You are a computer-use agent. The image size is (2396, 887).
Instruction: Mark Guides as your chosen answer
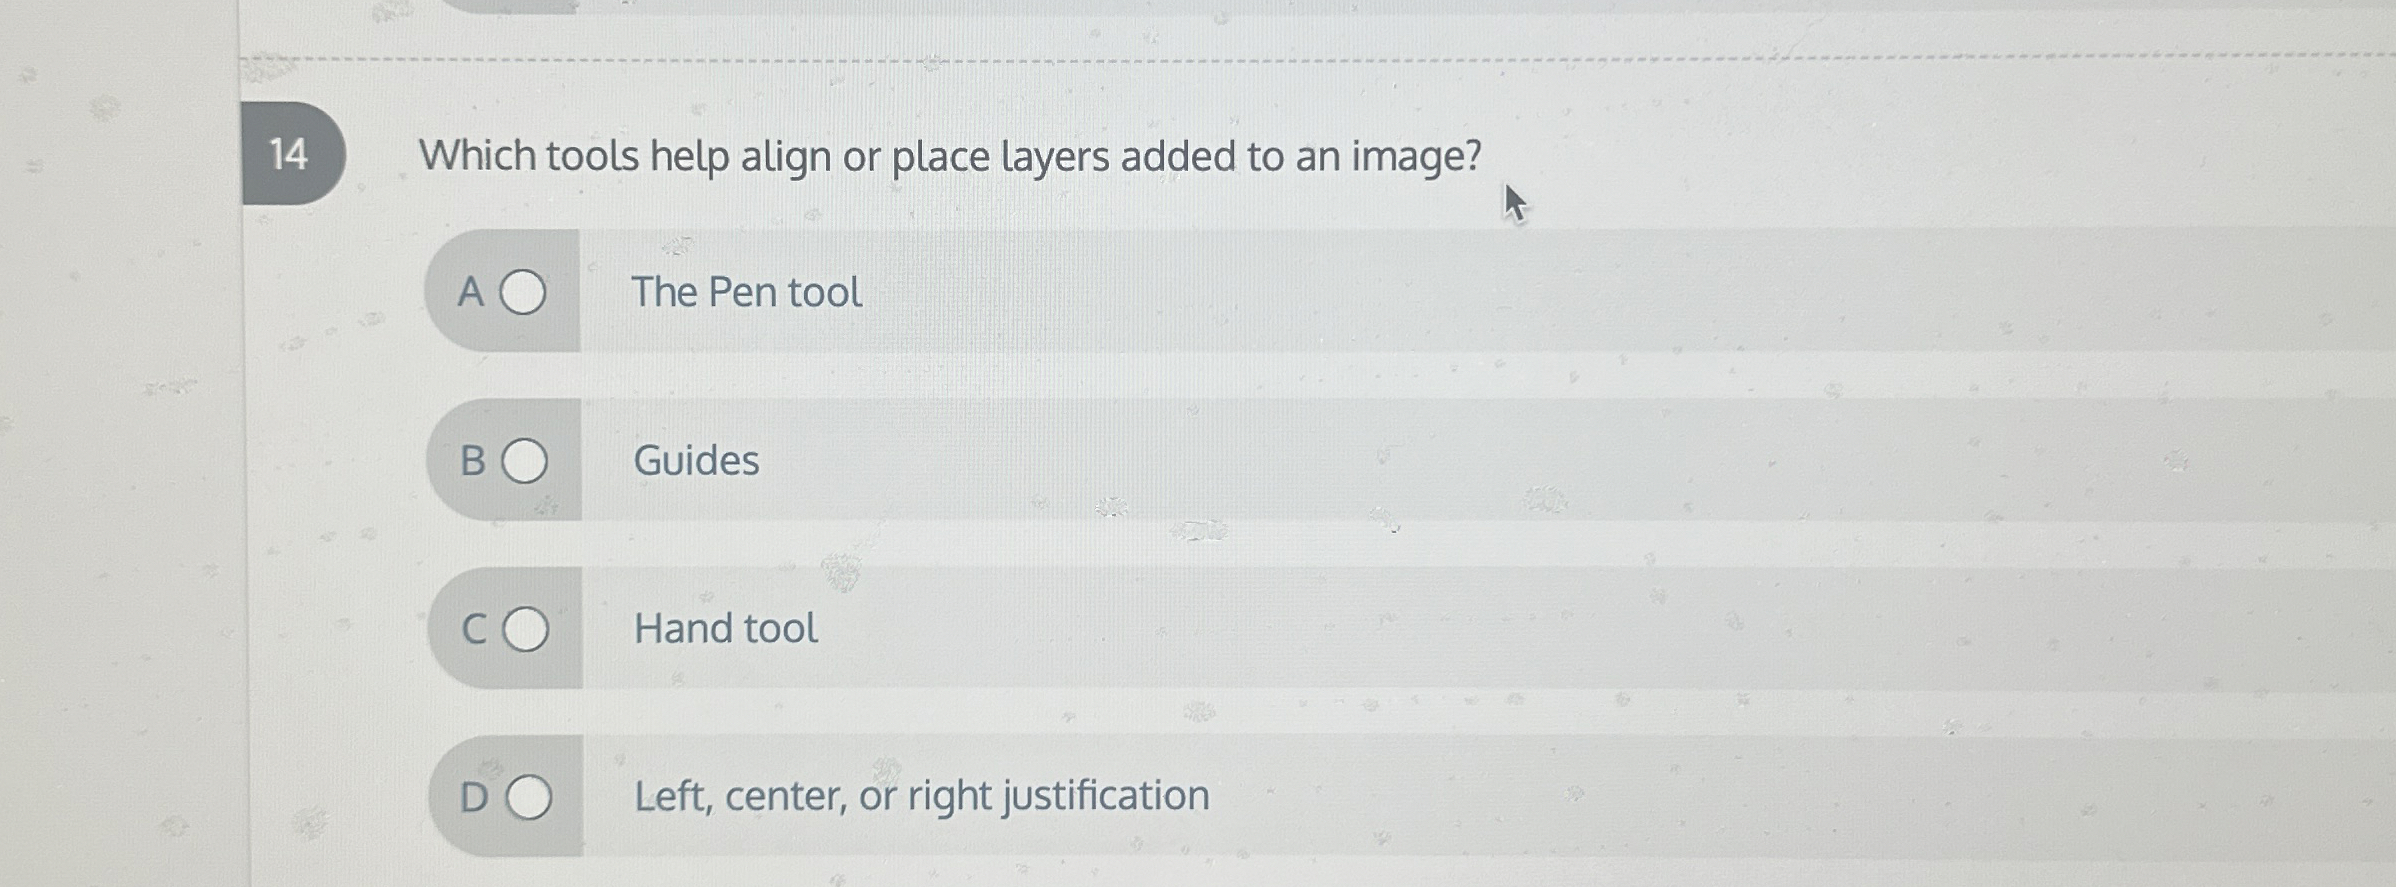point(524,460)
